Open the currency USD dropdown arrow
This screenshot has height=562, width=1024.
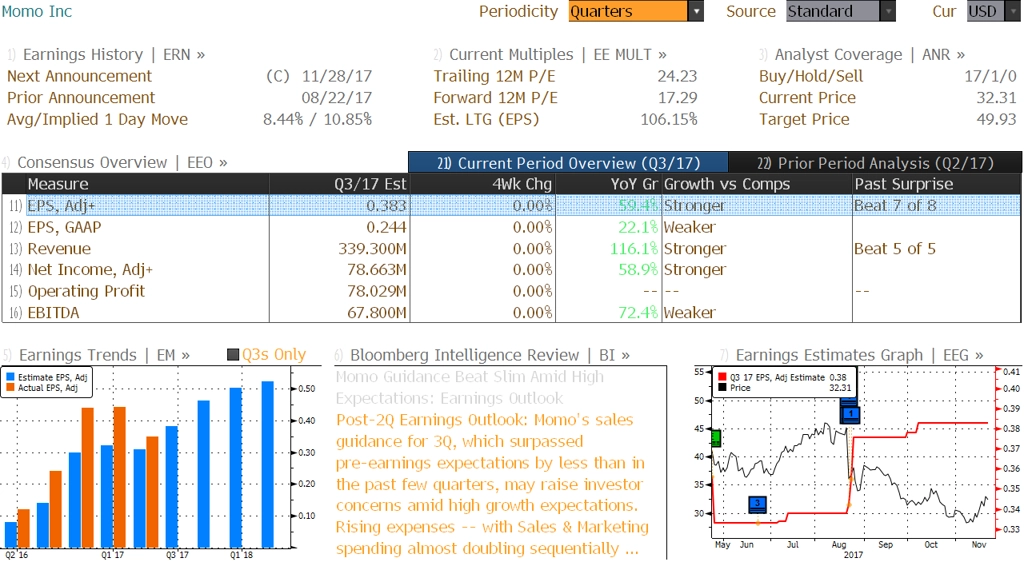(1014, 11)
